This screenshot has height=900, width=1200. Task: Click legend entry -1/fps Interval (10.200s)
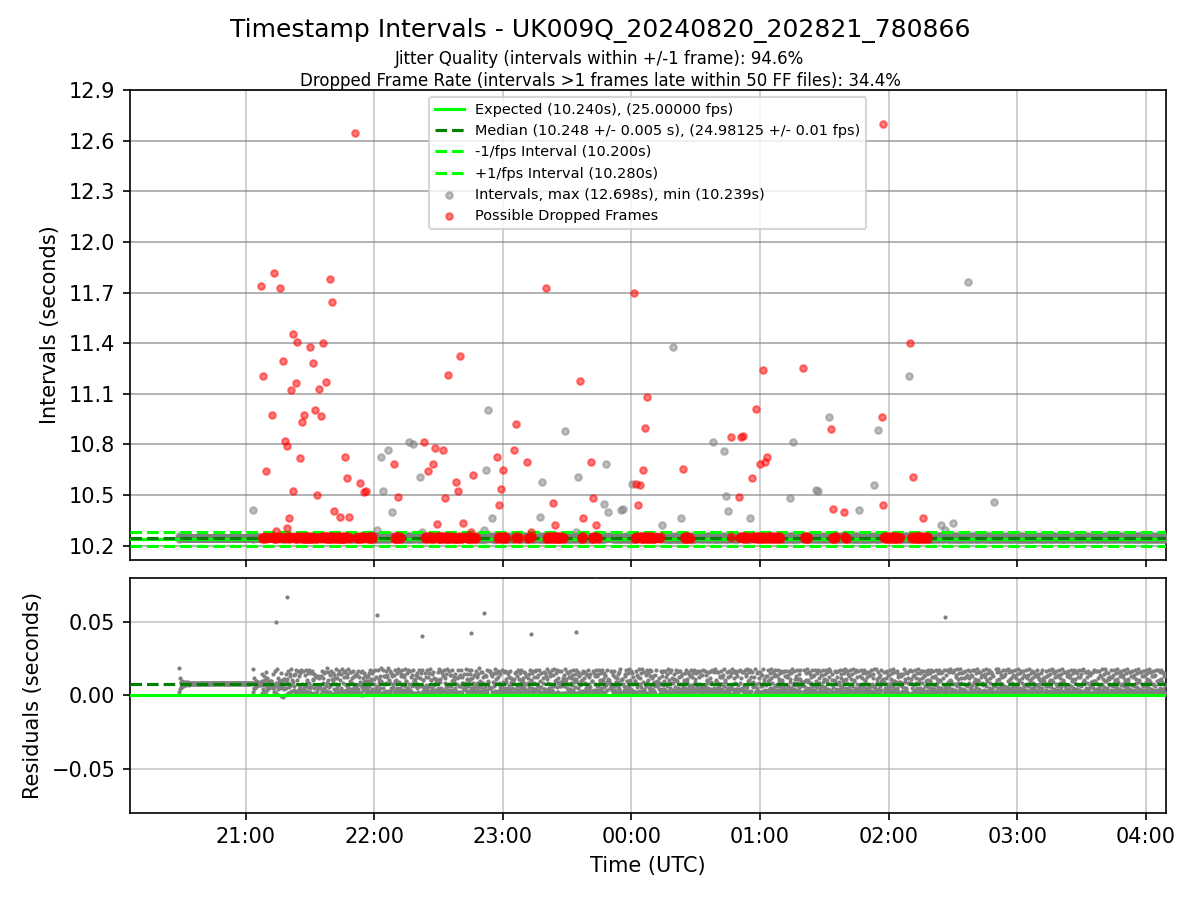[x=563, y=151]
